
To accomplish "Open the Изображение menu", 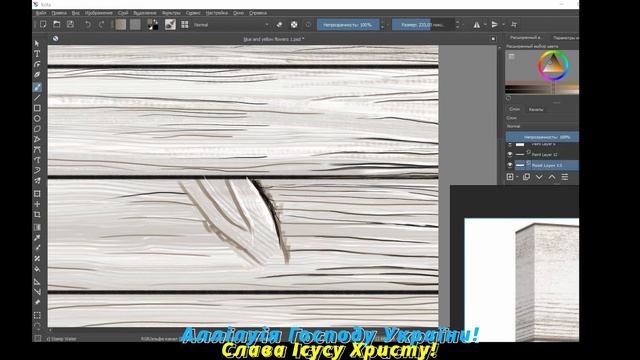I will (98, 13).
